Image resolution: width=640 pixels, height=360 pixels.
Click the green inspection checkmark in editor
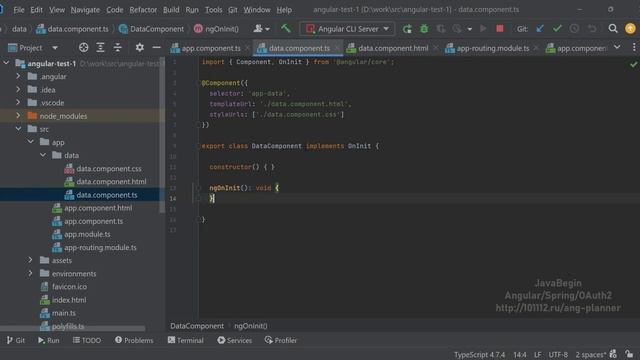(633, 64)
